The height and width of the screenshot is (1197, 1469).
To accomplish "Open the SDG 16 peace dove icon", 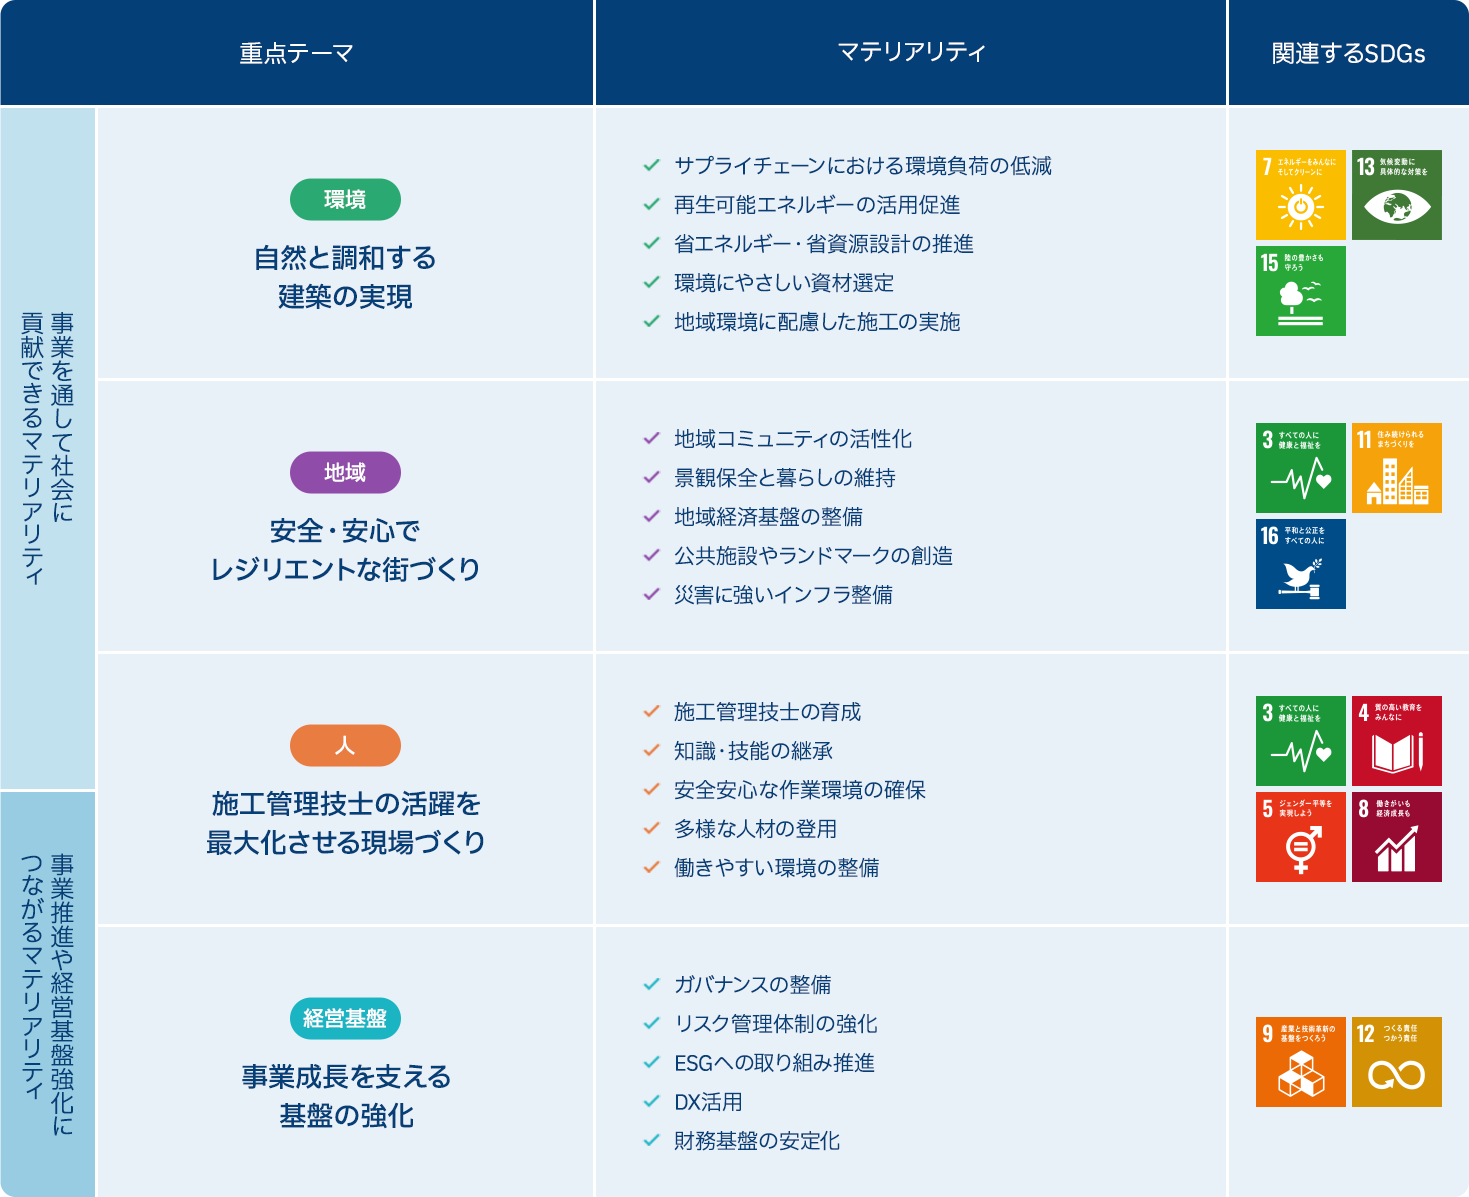I will 1300,564.
